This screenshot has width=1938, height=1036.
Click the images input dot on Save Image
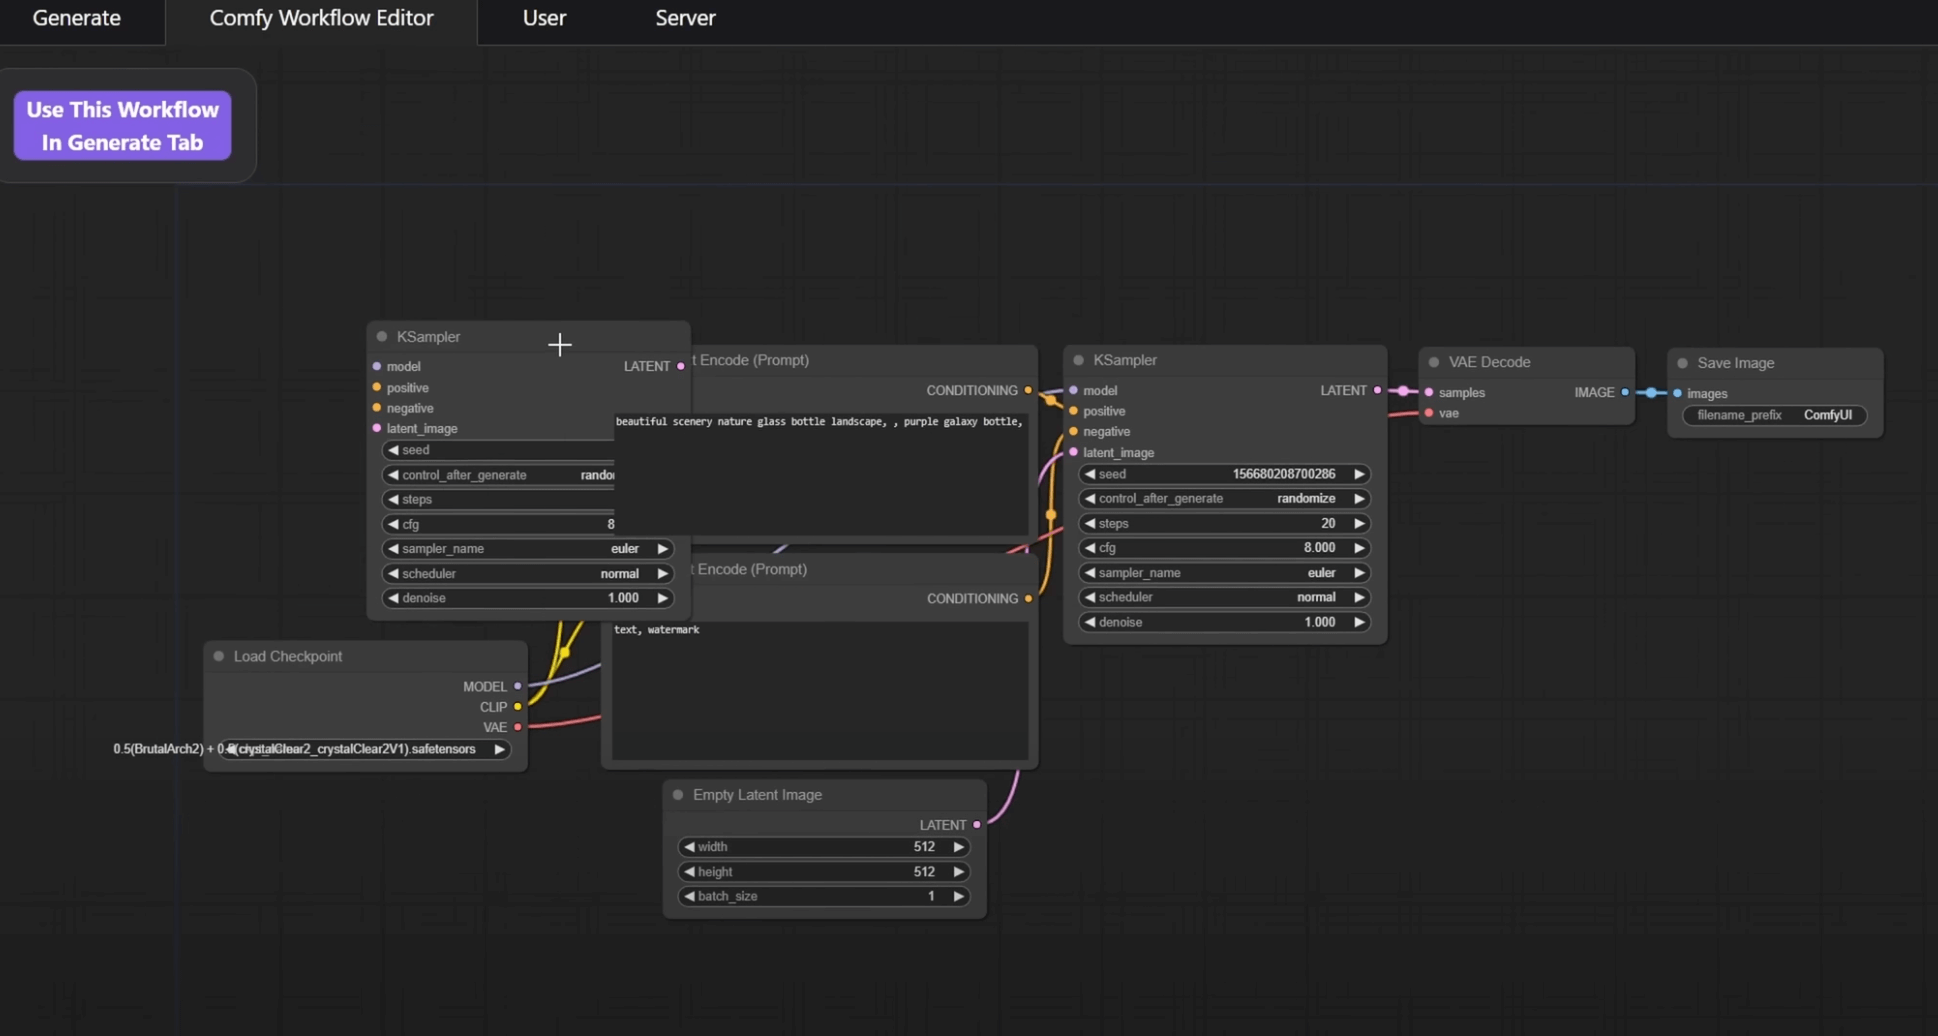pyautogui.click(x=1678, y=393)
